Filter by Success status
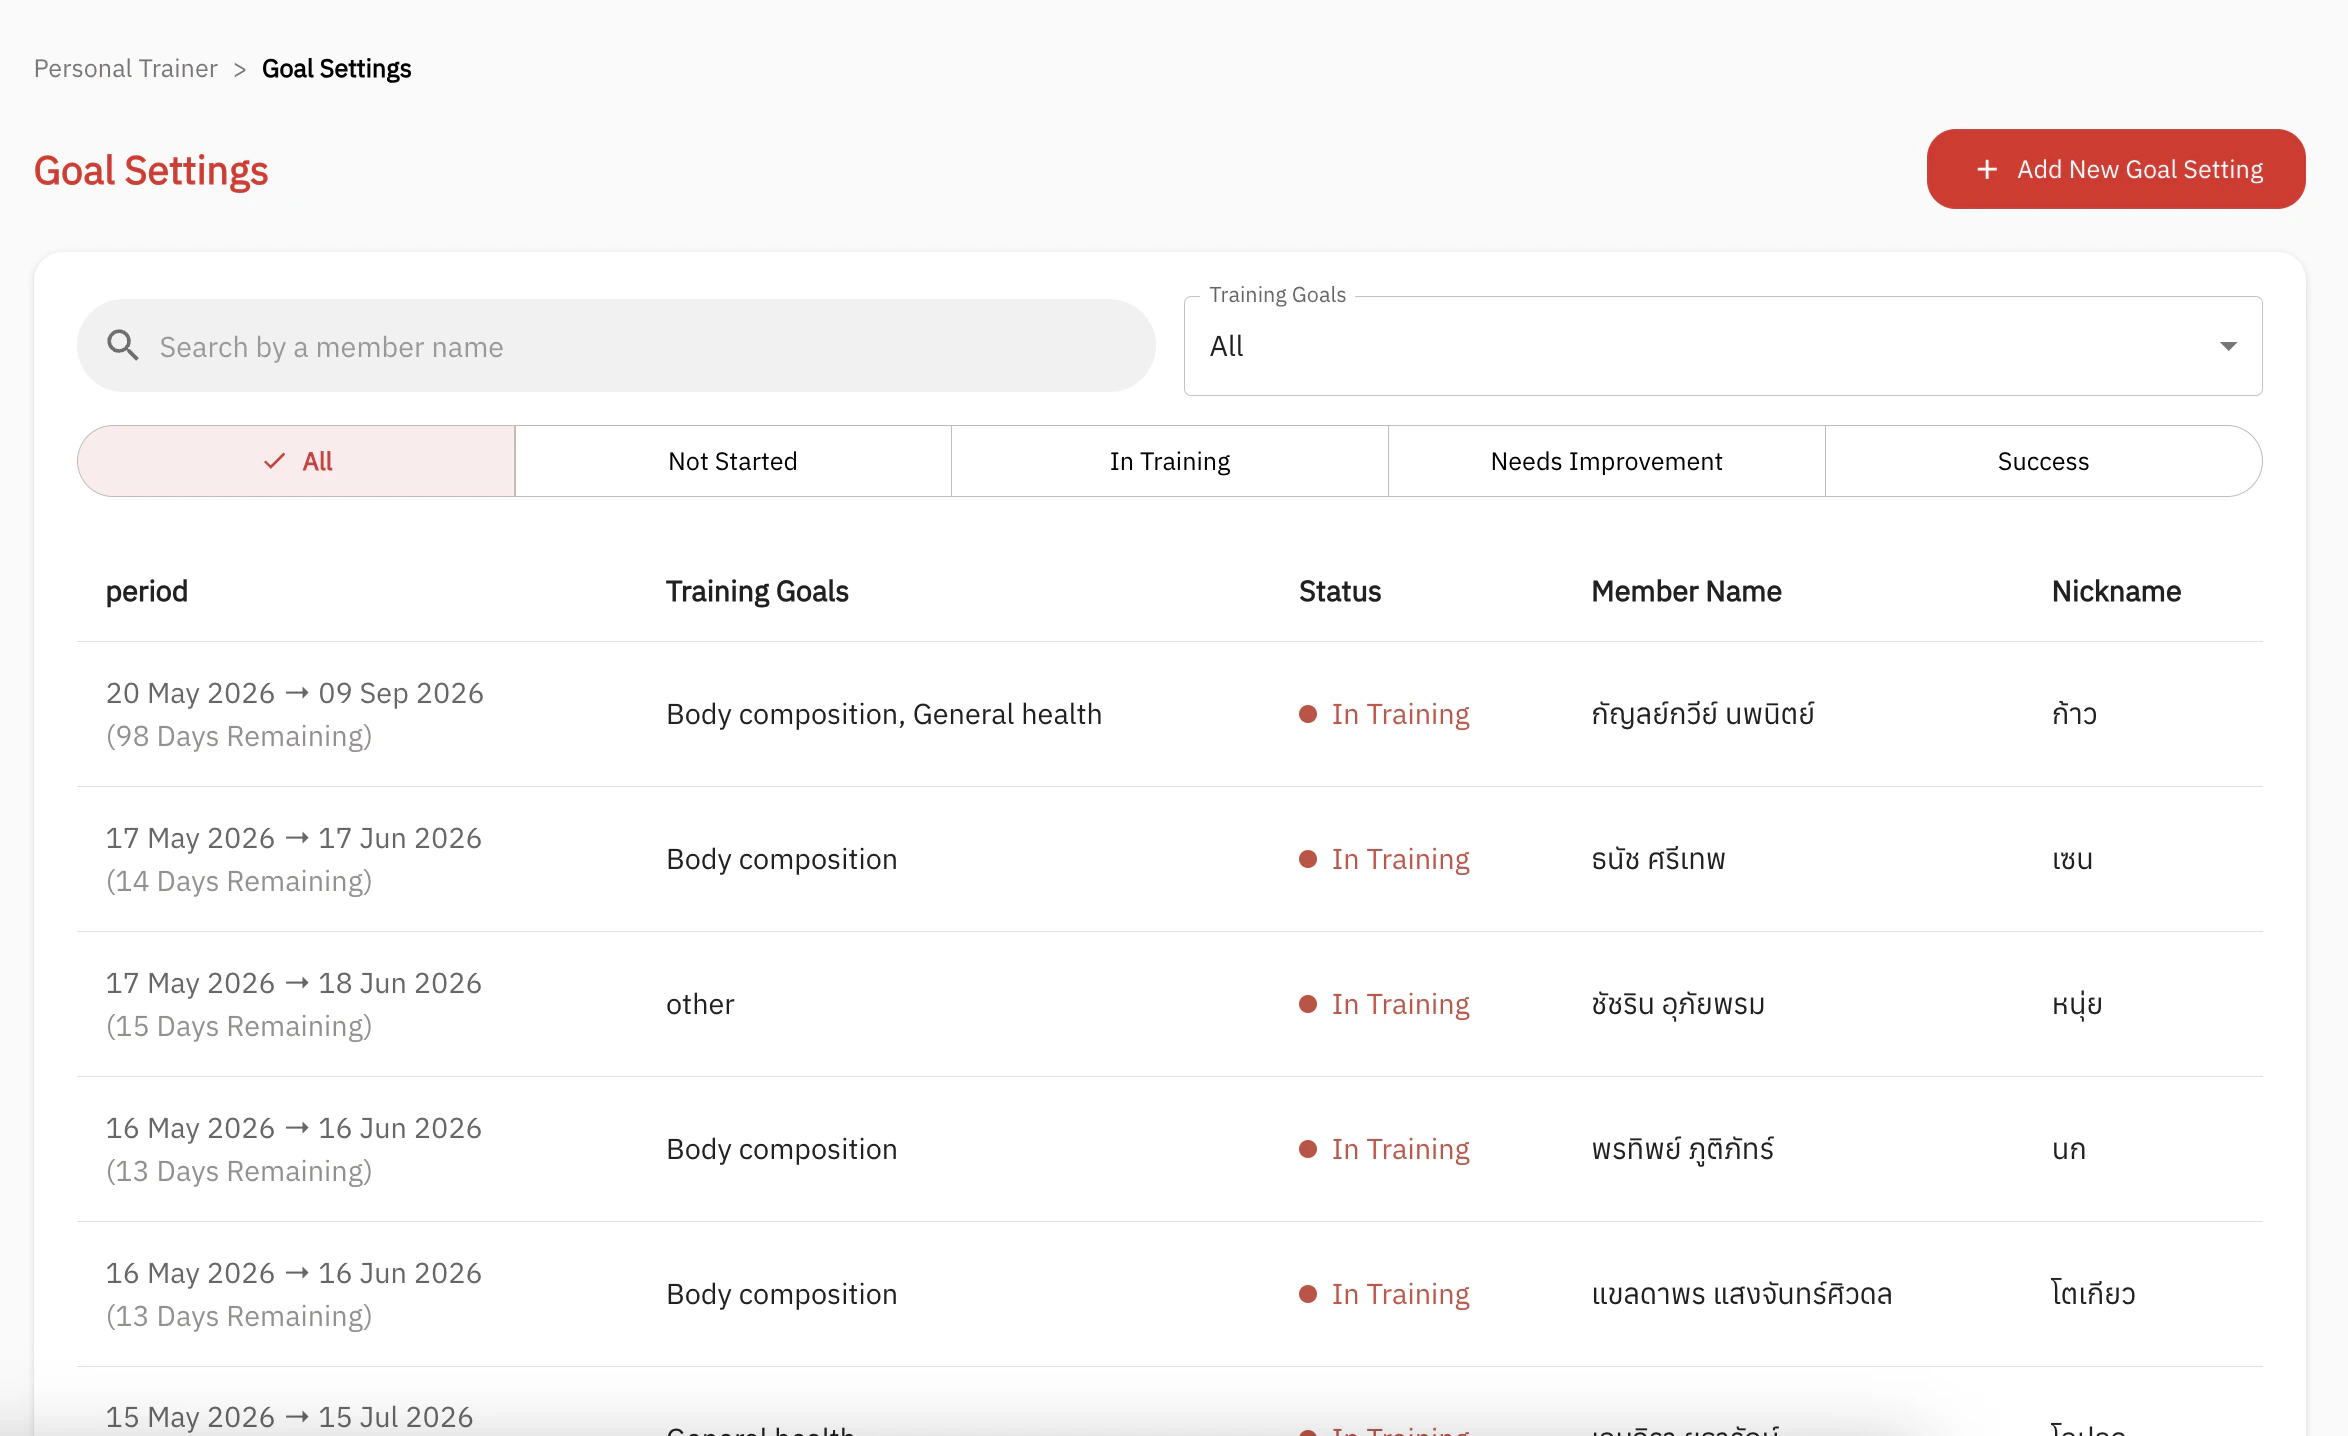The width and height of the screenshot is (2348, 1436). click(x=2043, y=461)
